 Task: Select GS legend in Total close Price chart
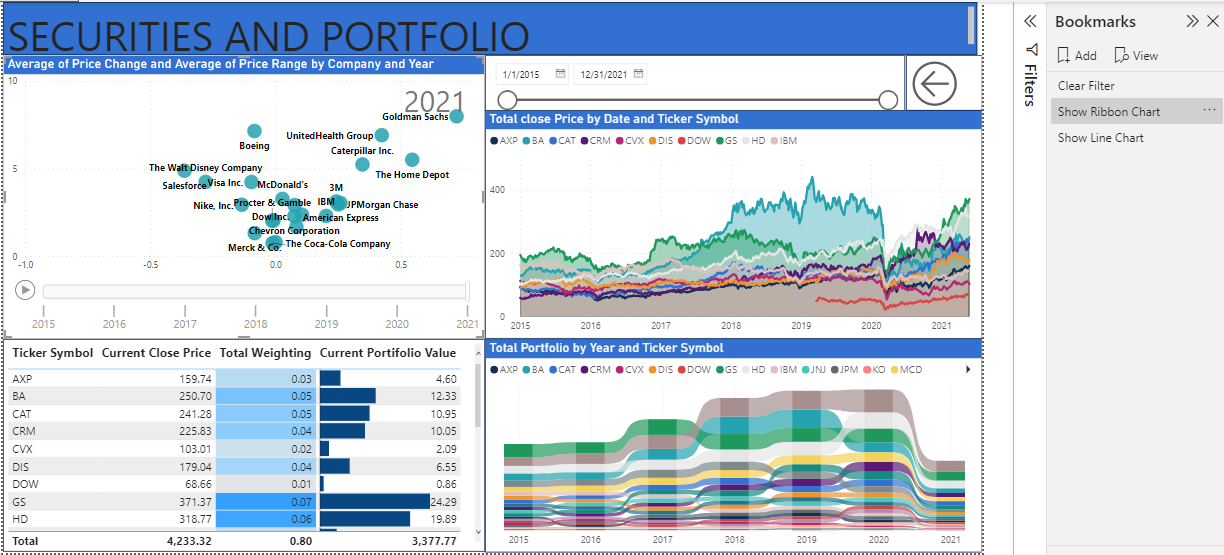coord(726,141)
